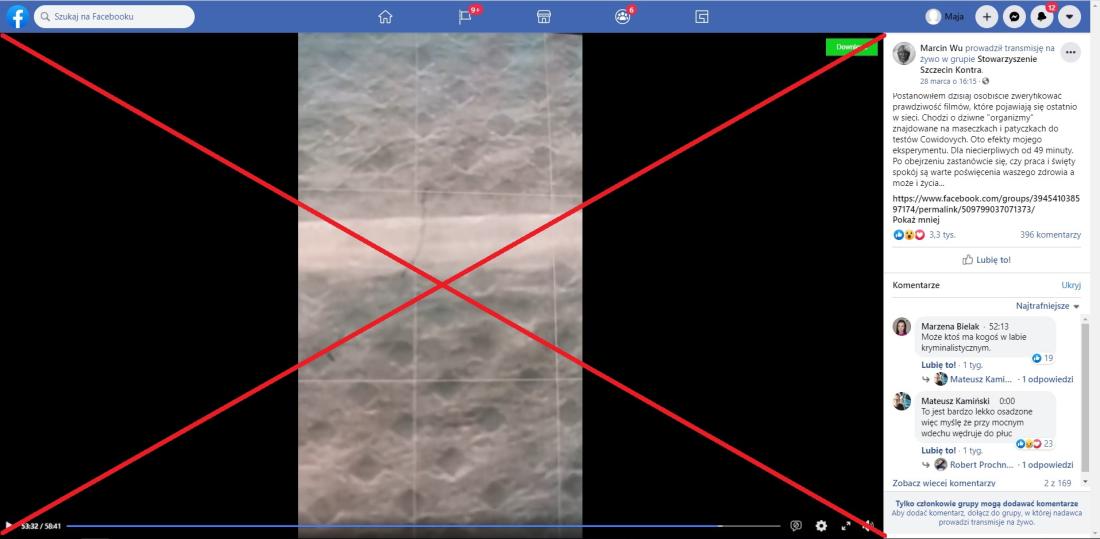Open the Marketplace tab
The height and width of the screenshot is (539, 1100).
point(543,17)
